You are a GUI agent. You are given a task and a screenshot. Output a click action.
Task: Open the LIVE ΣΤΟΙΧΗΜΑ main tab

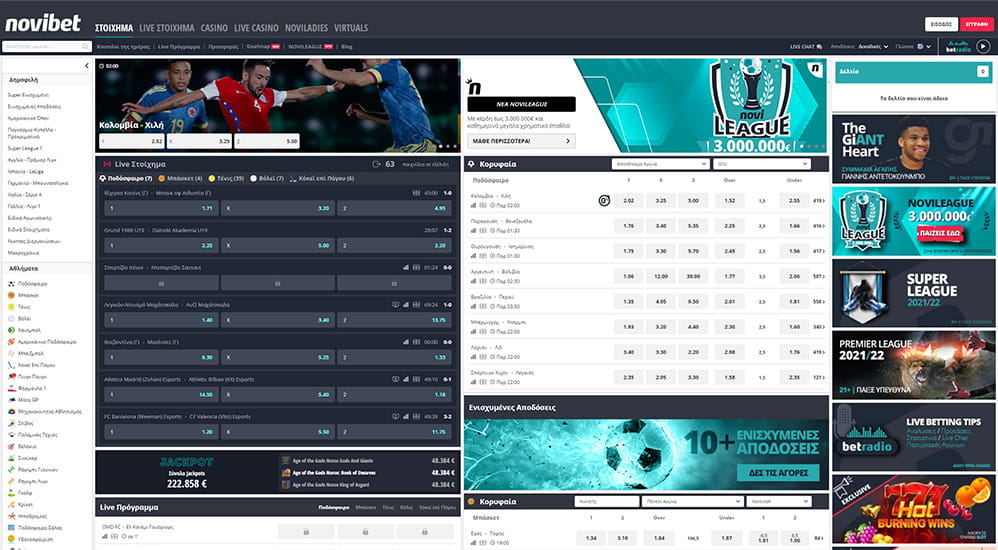coord(167,28)
